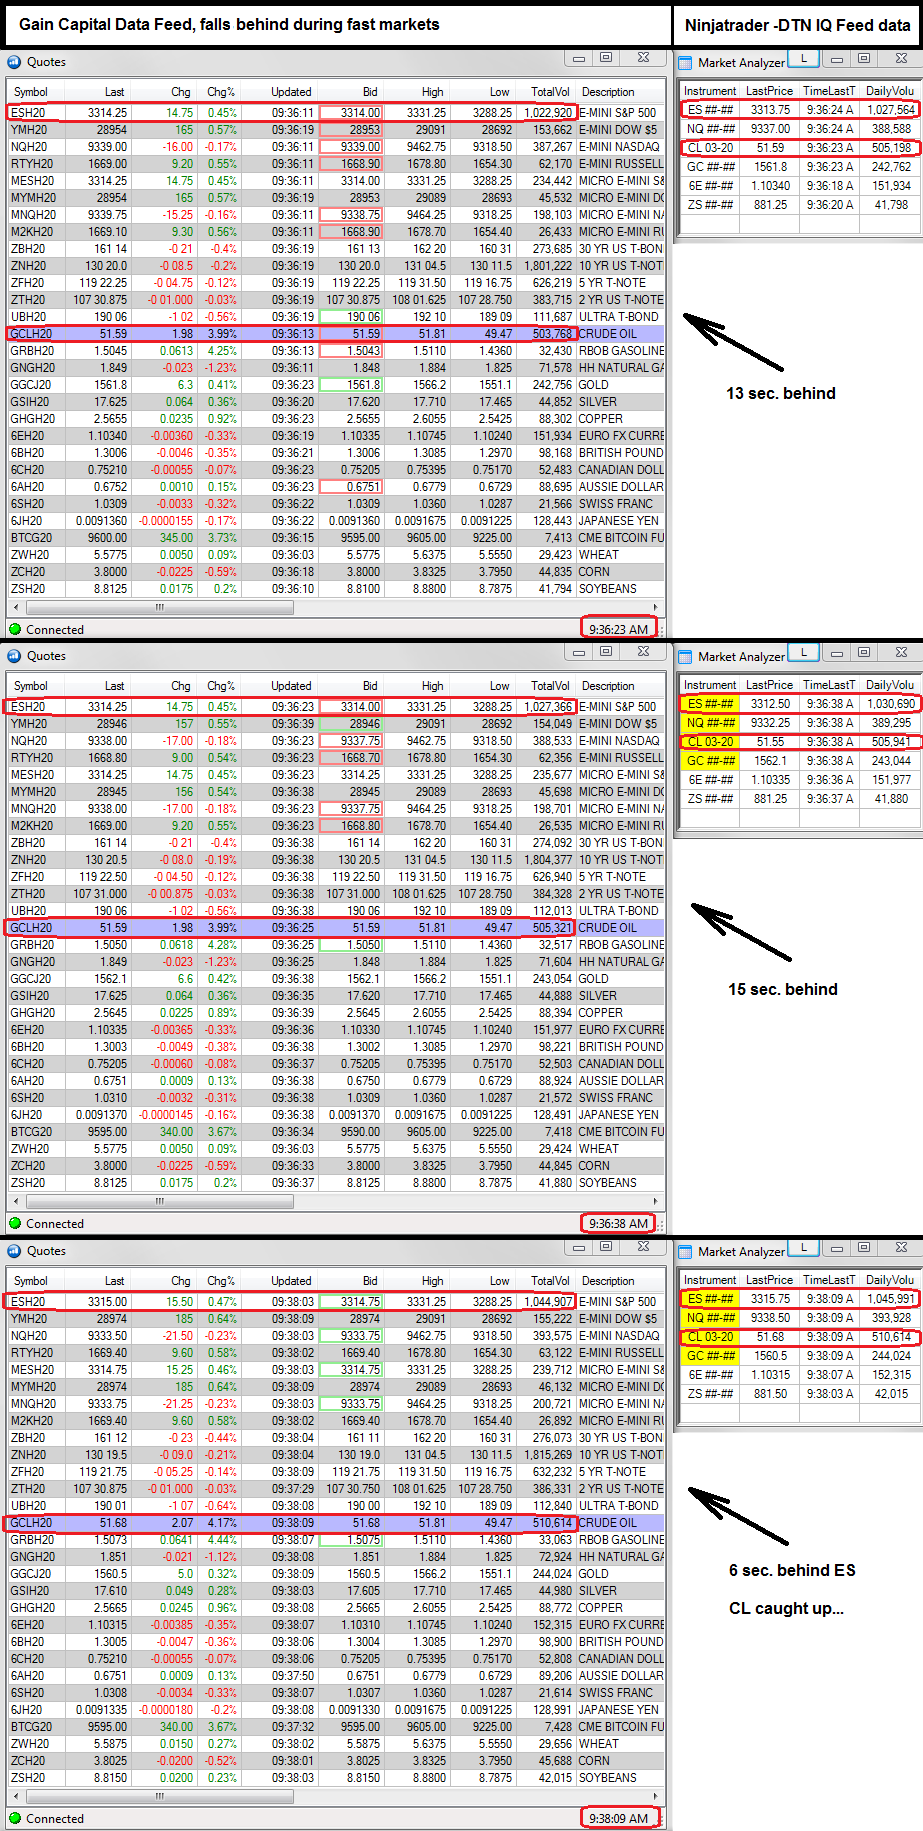Viewport: 923px width, 1831px height.
Task: Click Market Analyzer icon in window showing ES 3315.75
Action: [686, 1251]
